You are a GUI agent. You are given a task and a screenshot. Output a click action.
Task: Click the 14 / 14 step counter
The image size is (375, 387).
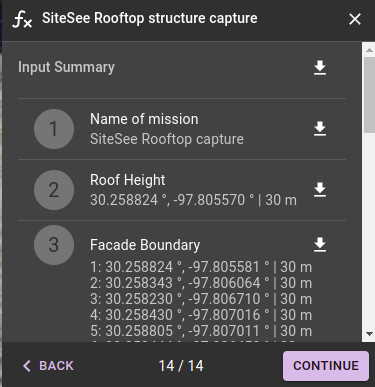[x=181, y=366]
